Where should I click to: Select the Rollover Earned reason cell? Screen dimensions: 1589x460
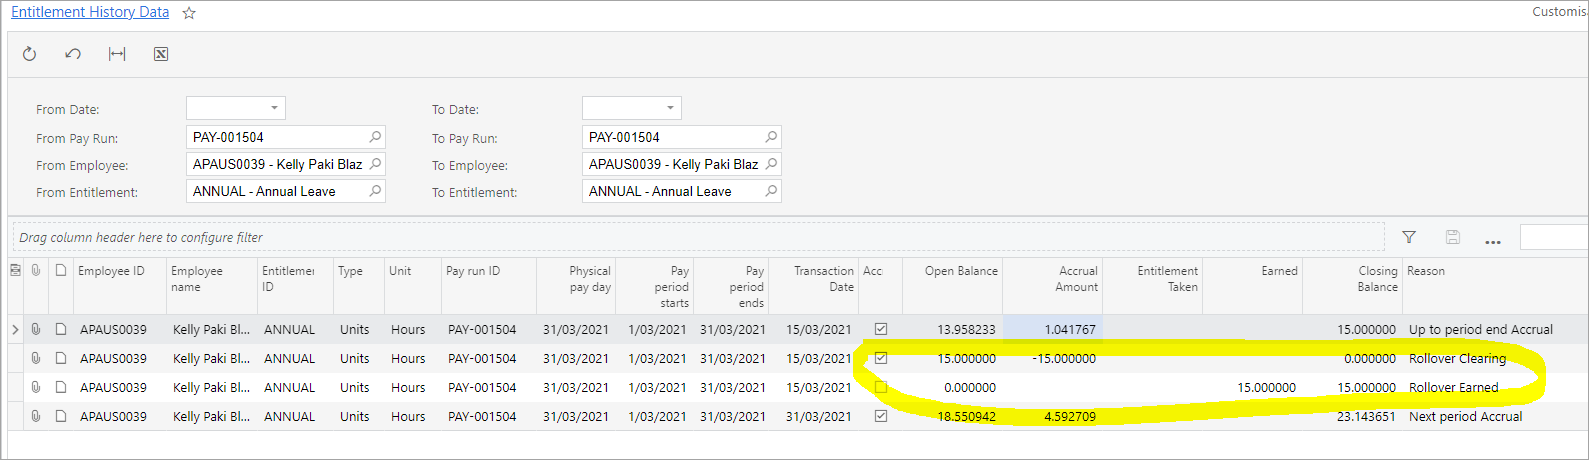point(1495,387)
